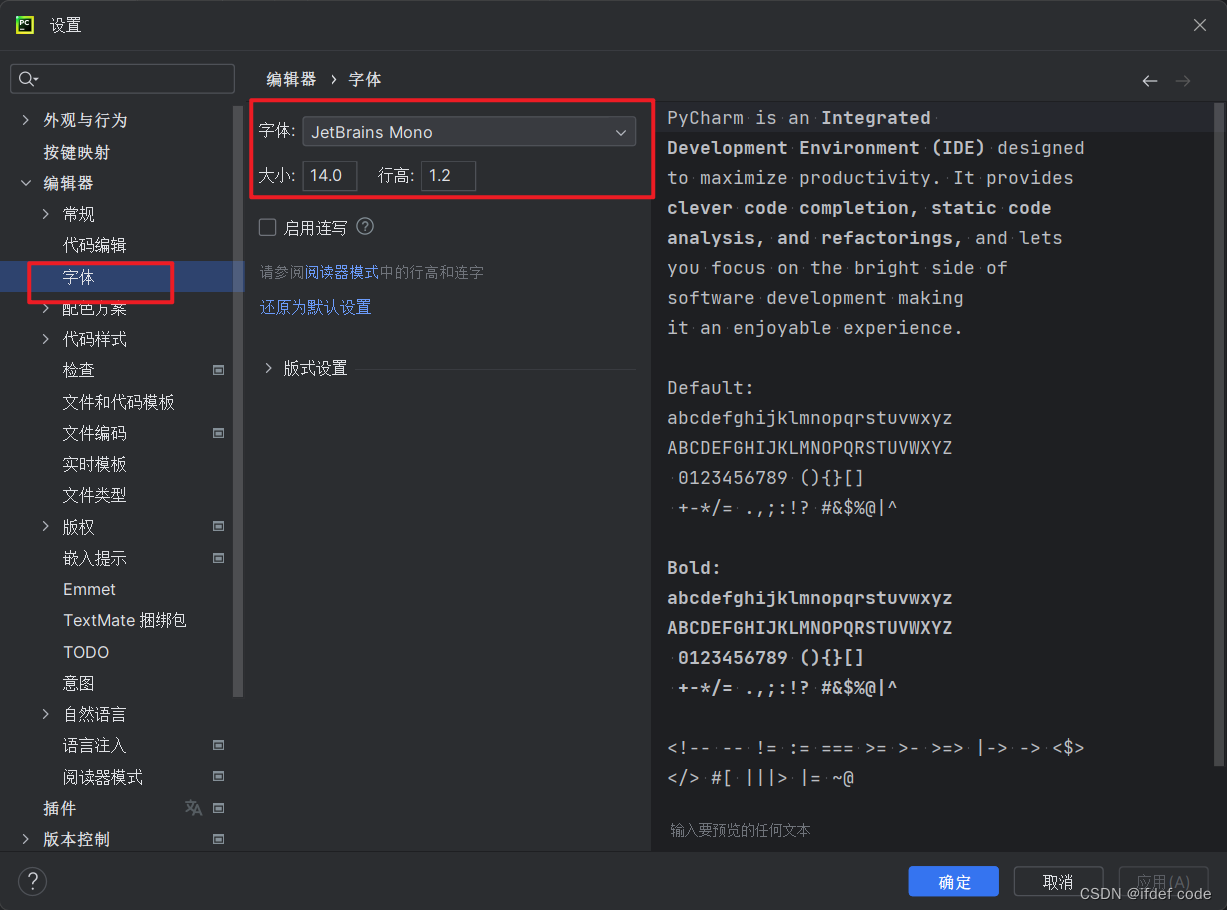Open 实时模板 settings page

pyautogui.click(x=94, y=464)
